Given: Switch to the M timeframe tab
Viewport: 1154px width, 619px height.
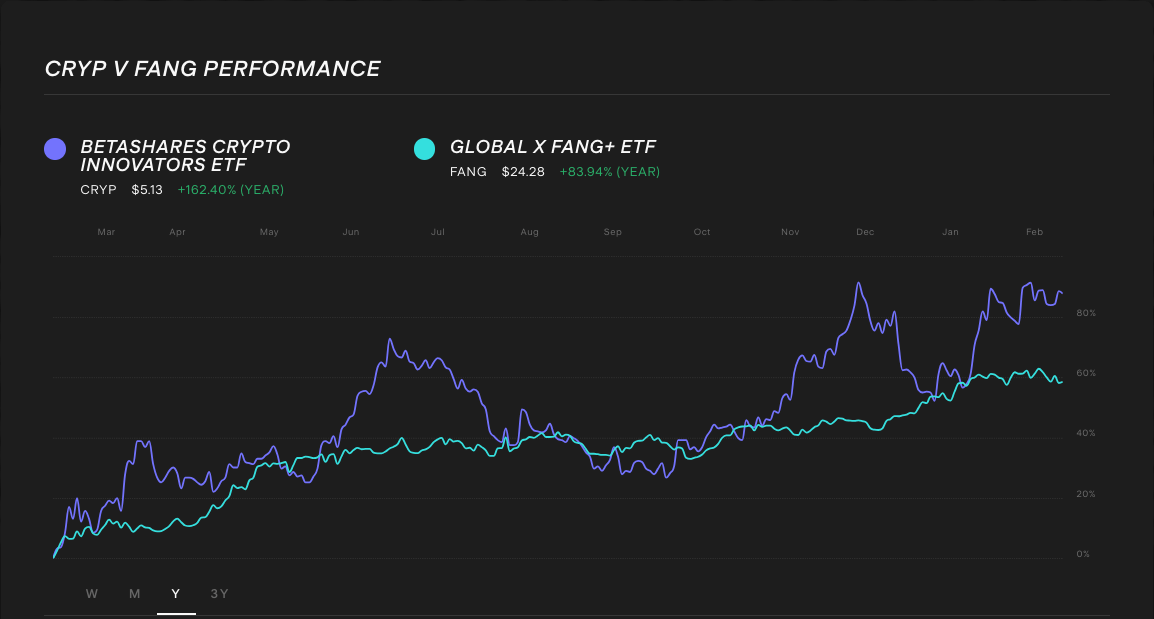Looking at the screenshot, I should tap(134, 593).
